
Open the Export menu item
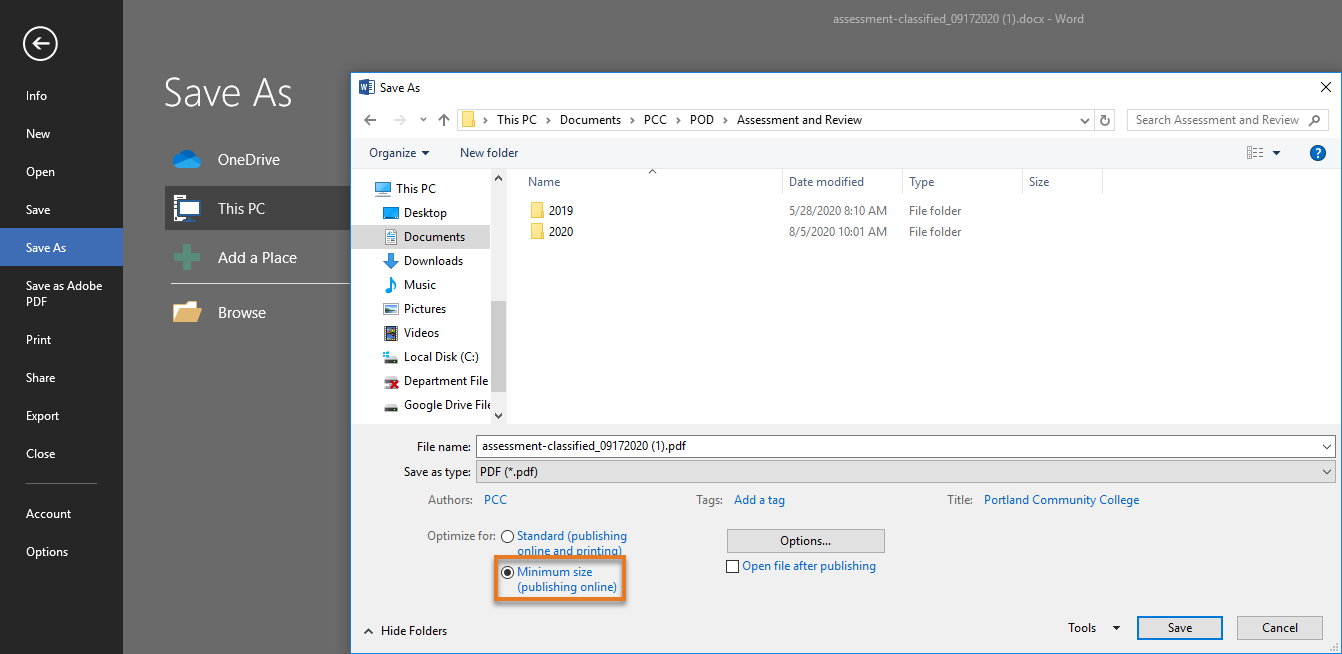click(41, 415)
